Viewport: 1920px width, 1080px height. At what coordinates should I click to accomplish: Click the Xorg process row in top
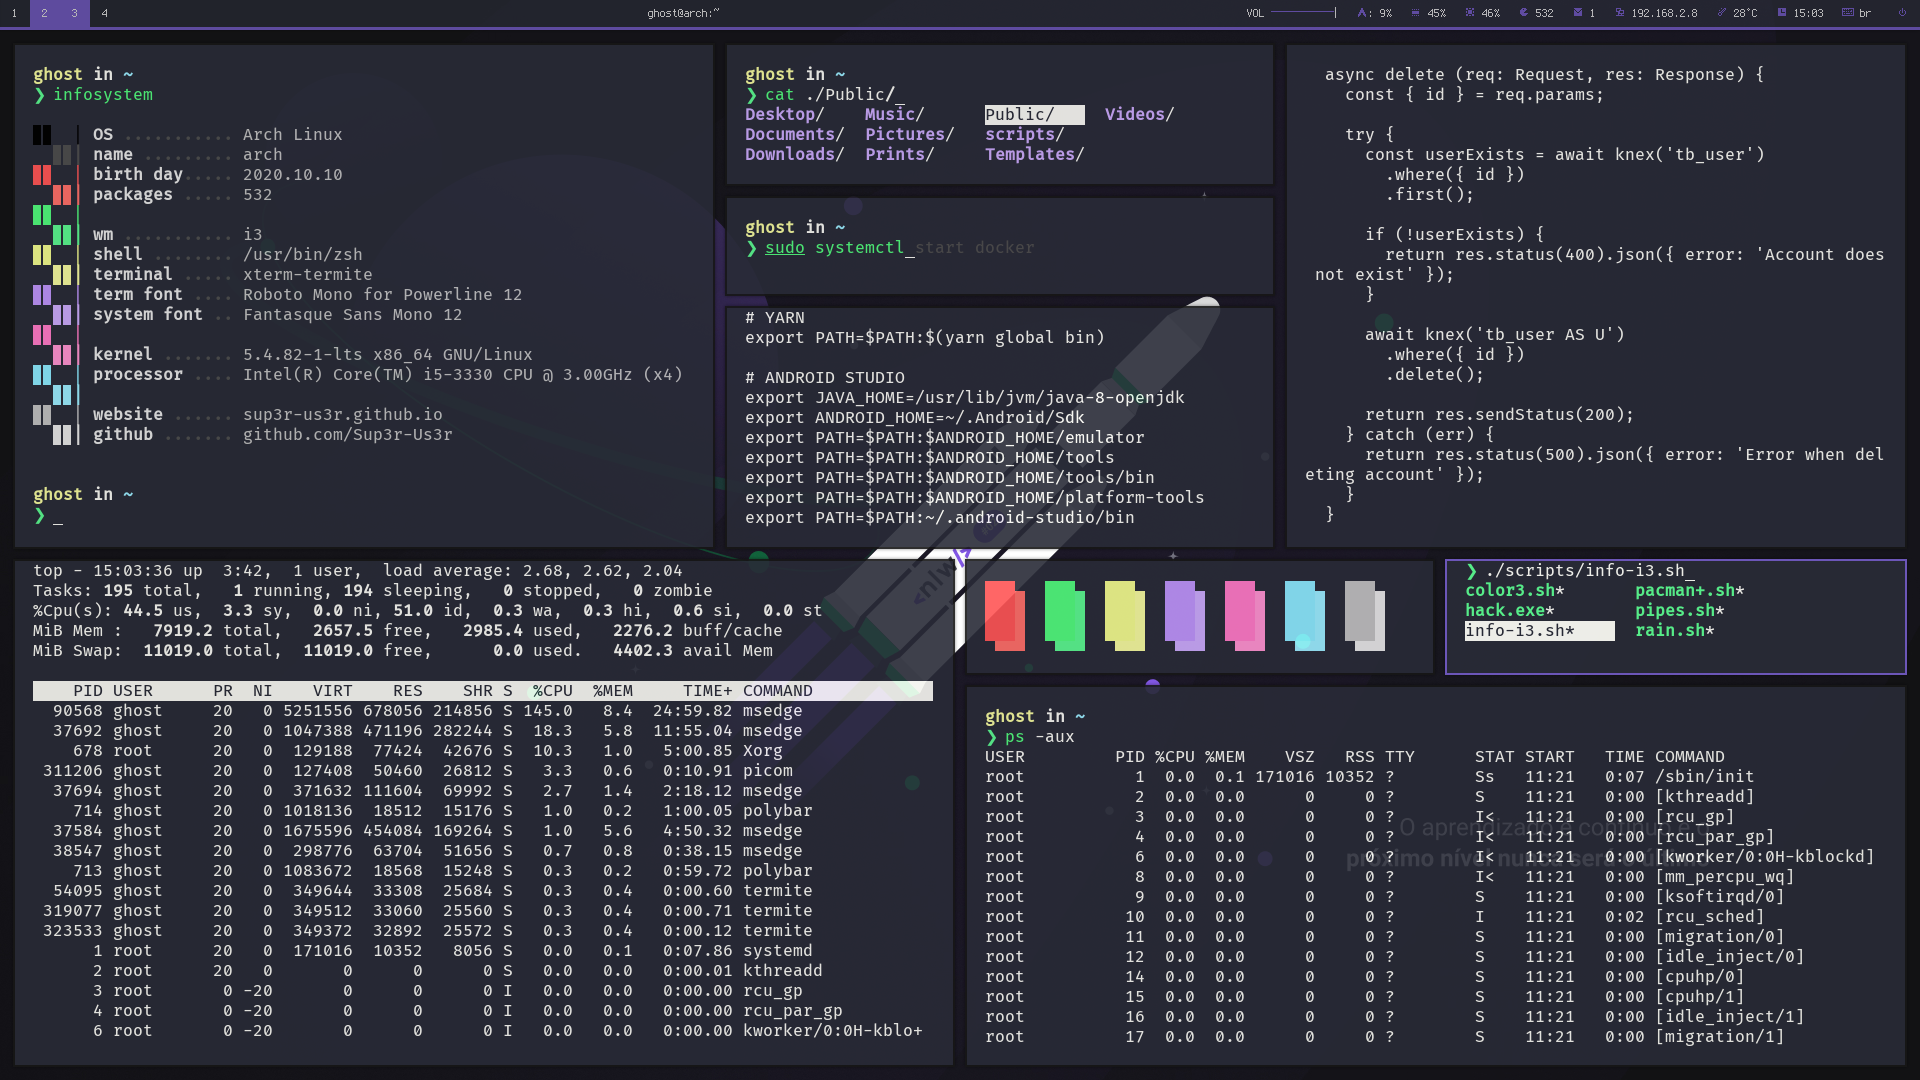[483, 751]
